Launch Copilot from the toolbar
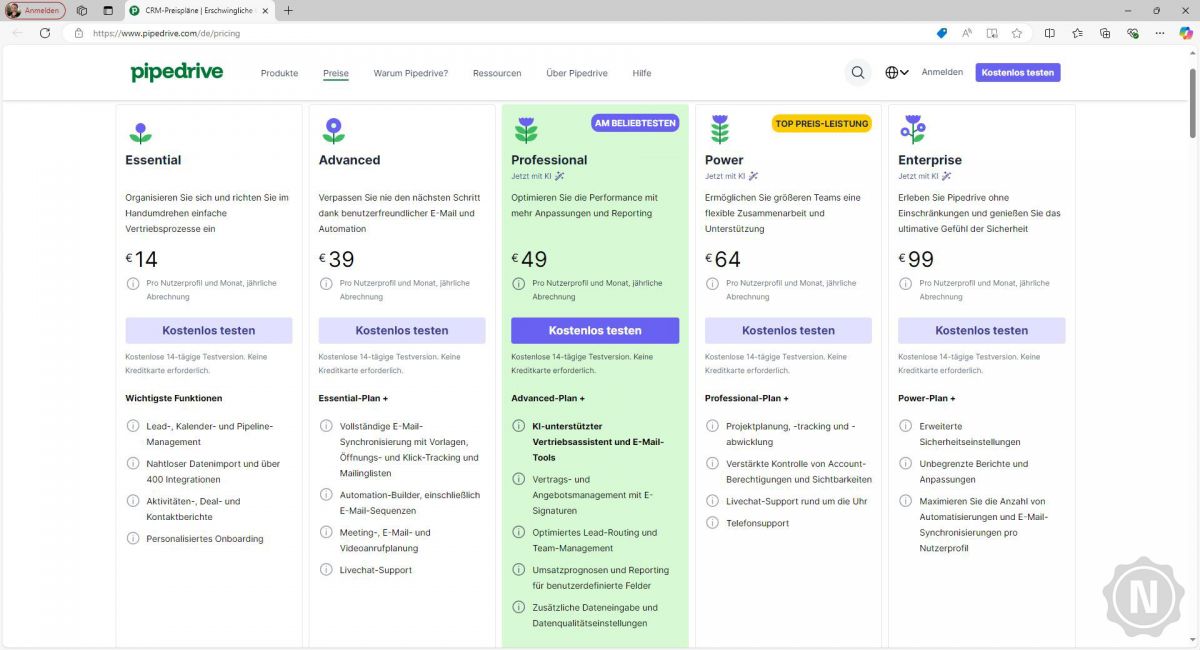This screenshot has height=650, width=1200. pos(1186,33)
